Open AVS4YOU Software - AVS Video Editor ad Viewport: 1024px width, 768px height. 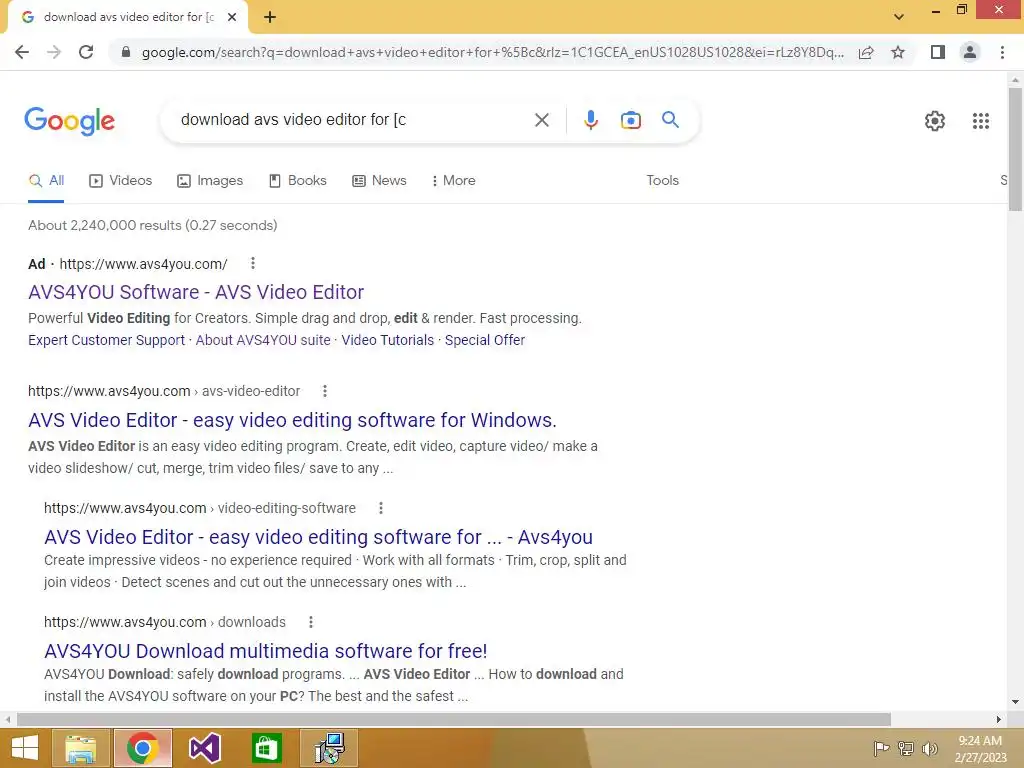pyautogui.click(x=196, y=292)
